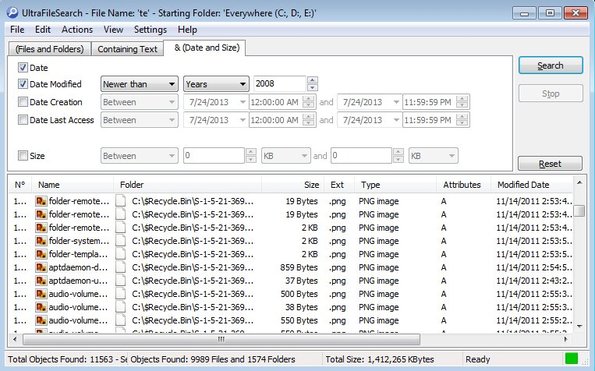Click folder page icon in 37 Bytes row
This screenshot has width=595, height=371.
tap(121, 281)
